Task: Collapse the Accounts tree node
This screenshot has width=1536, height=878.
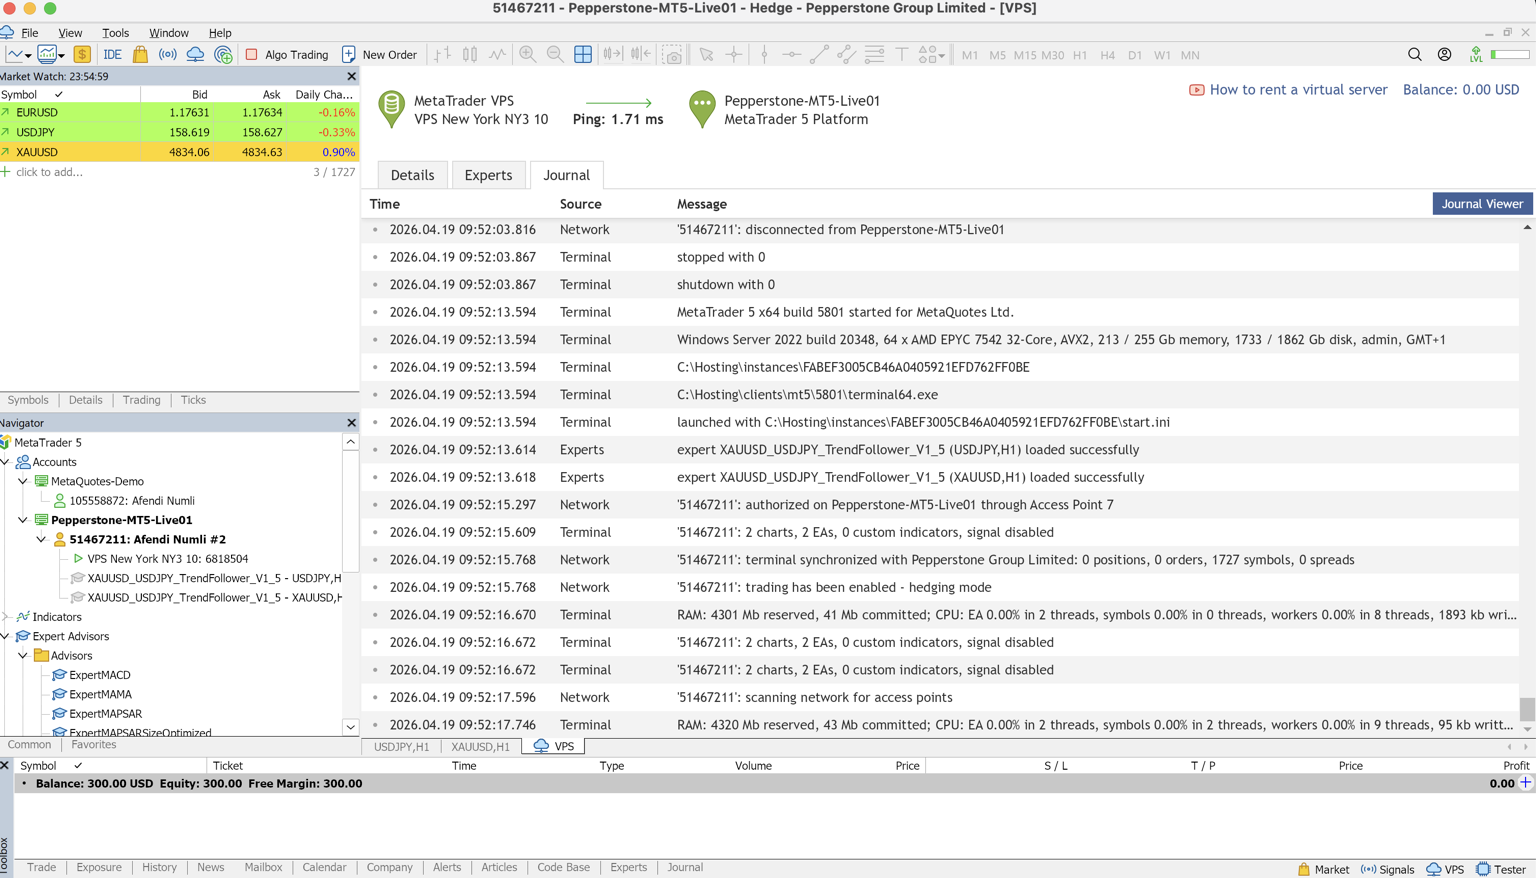Action: click(6, 462)
